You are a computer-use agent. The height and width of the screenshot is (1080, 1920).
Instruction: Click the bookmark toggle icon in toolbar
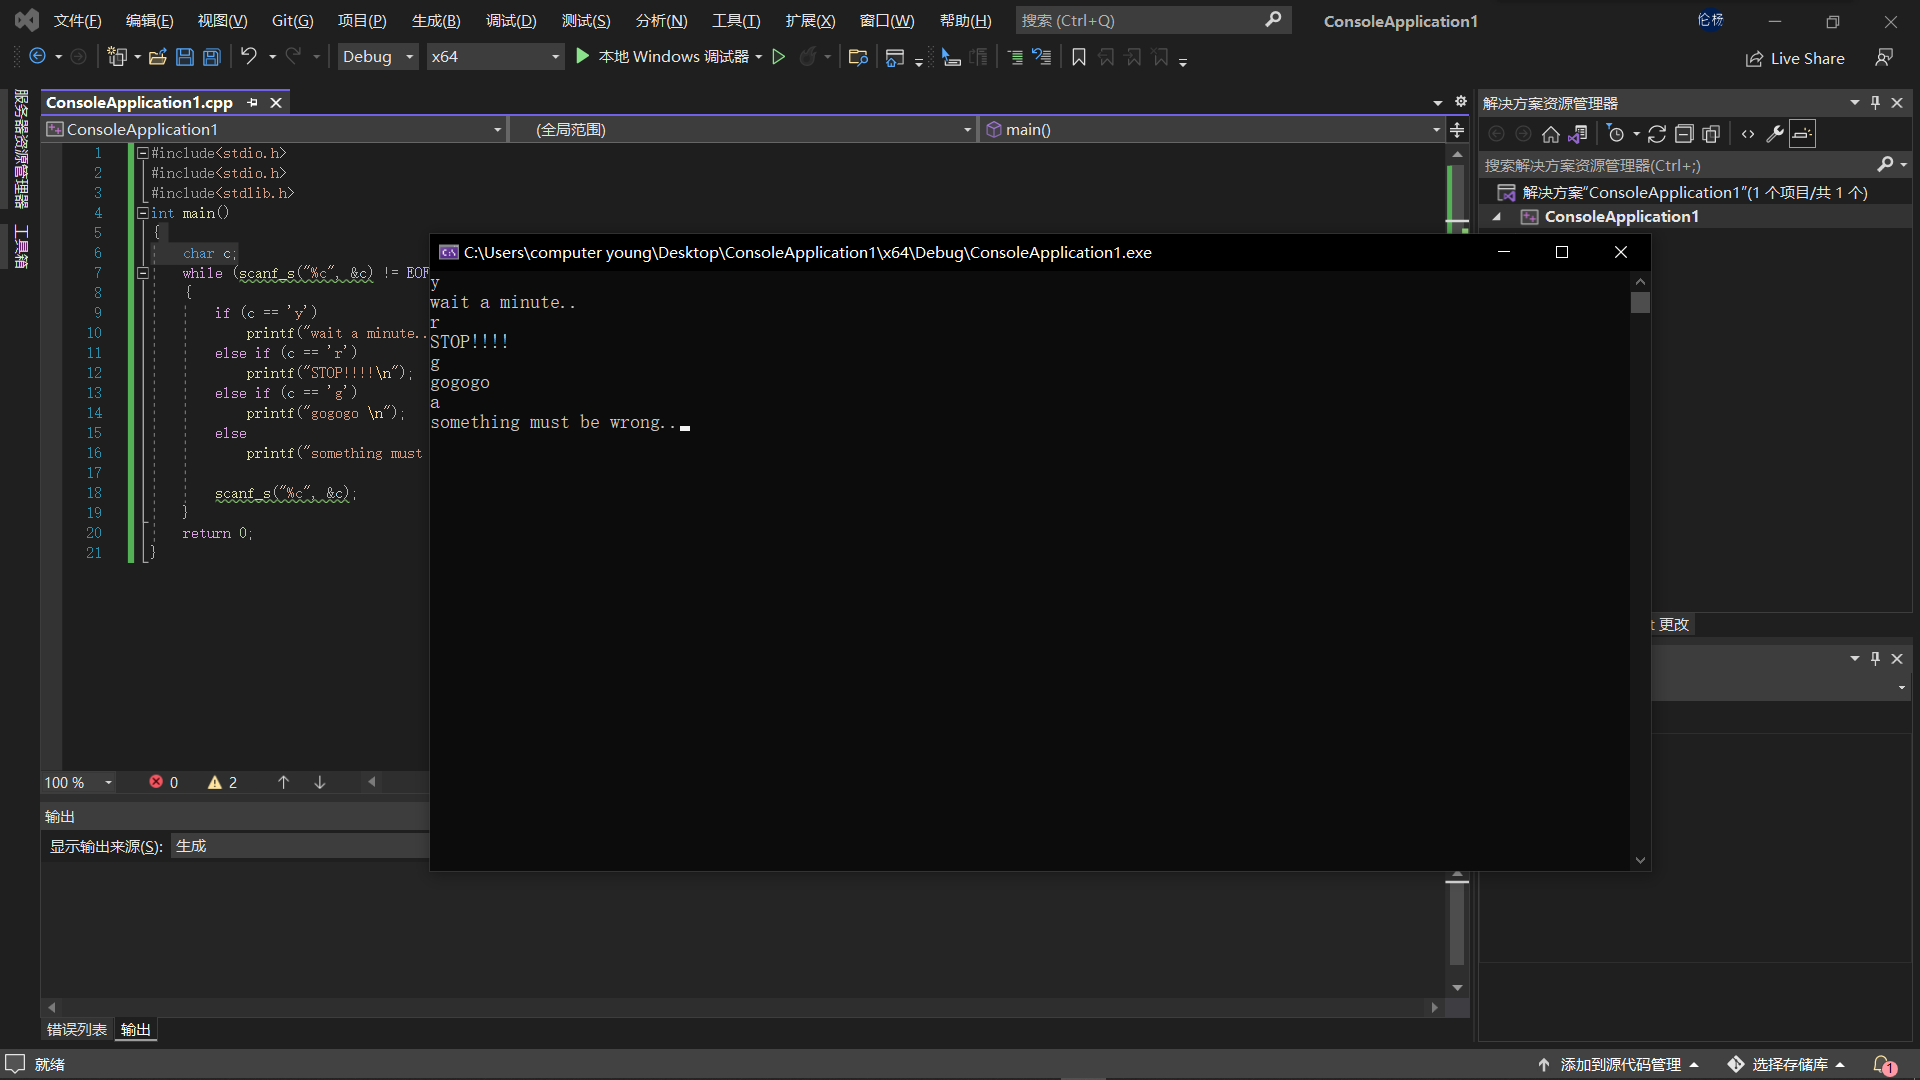click(1078, 57)
